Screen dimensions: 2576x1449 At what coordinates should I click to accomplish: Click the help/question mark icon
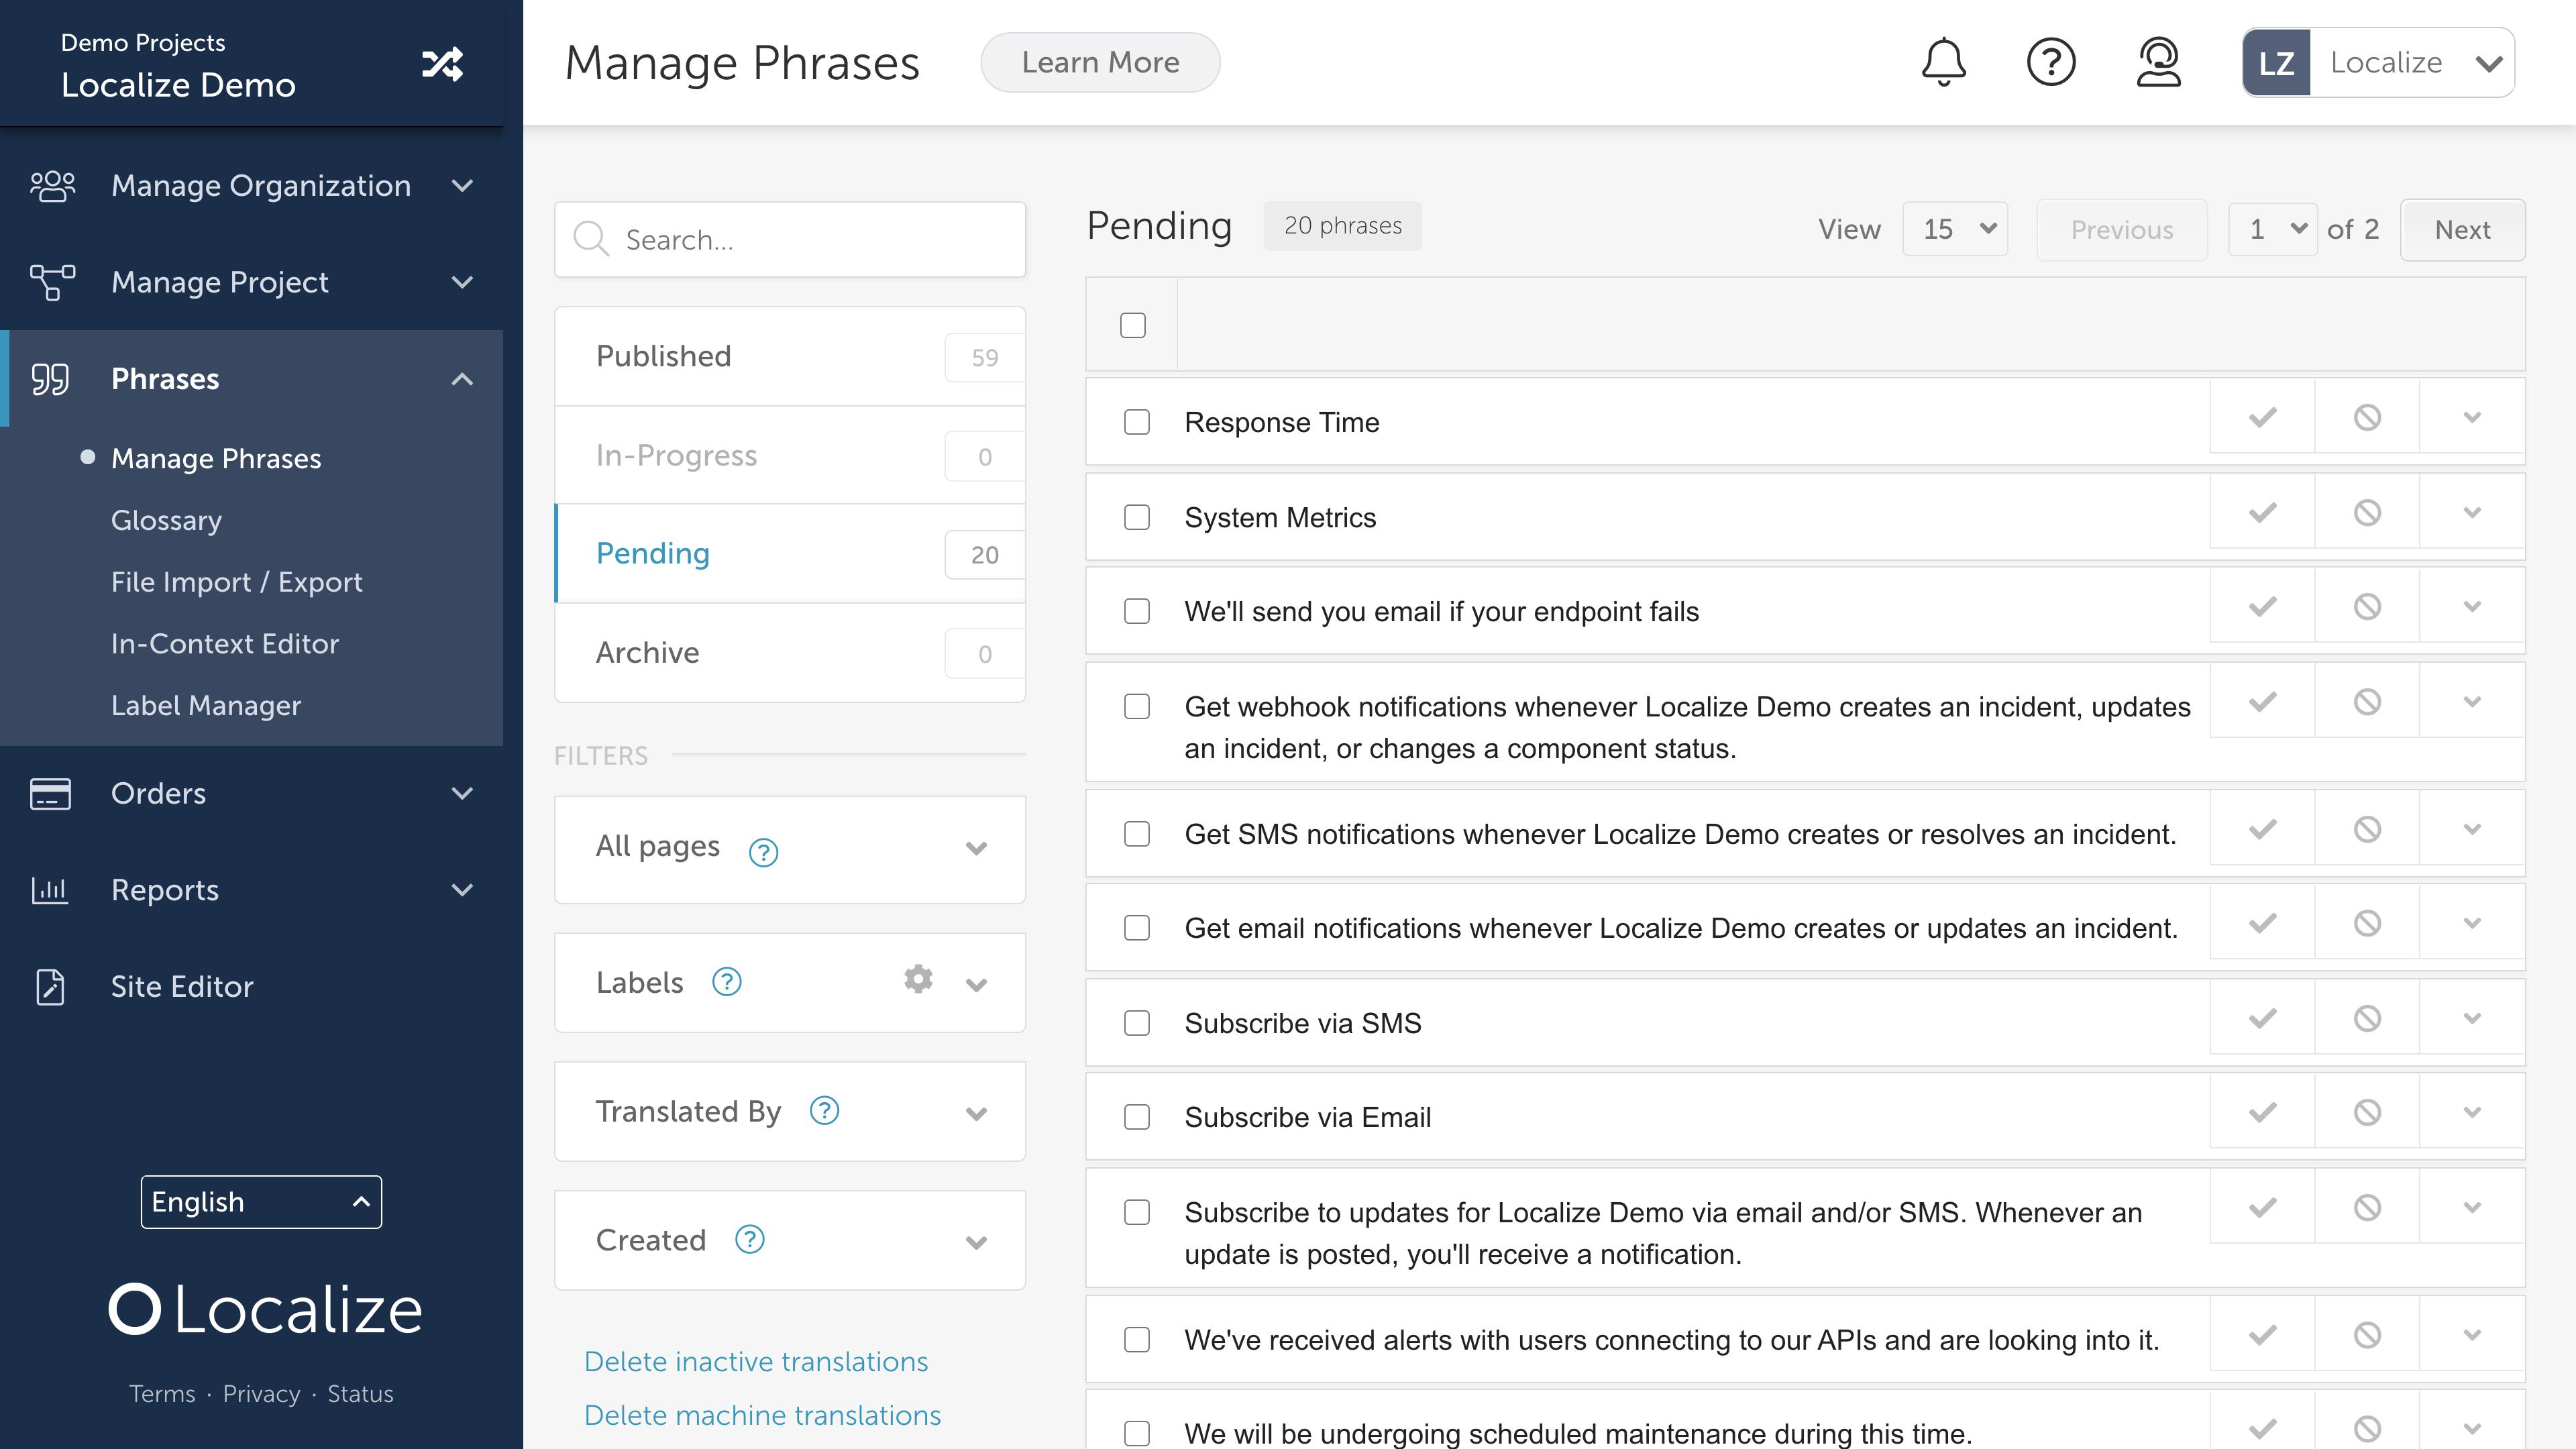click(2051, 62)
